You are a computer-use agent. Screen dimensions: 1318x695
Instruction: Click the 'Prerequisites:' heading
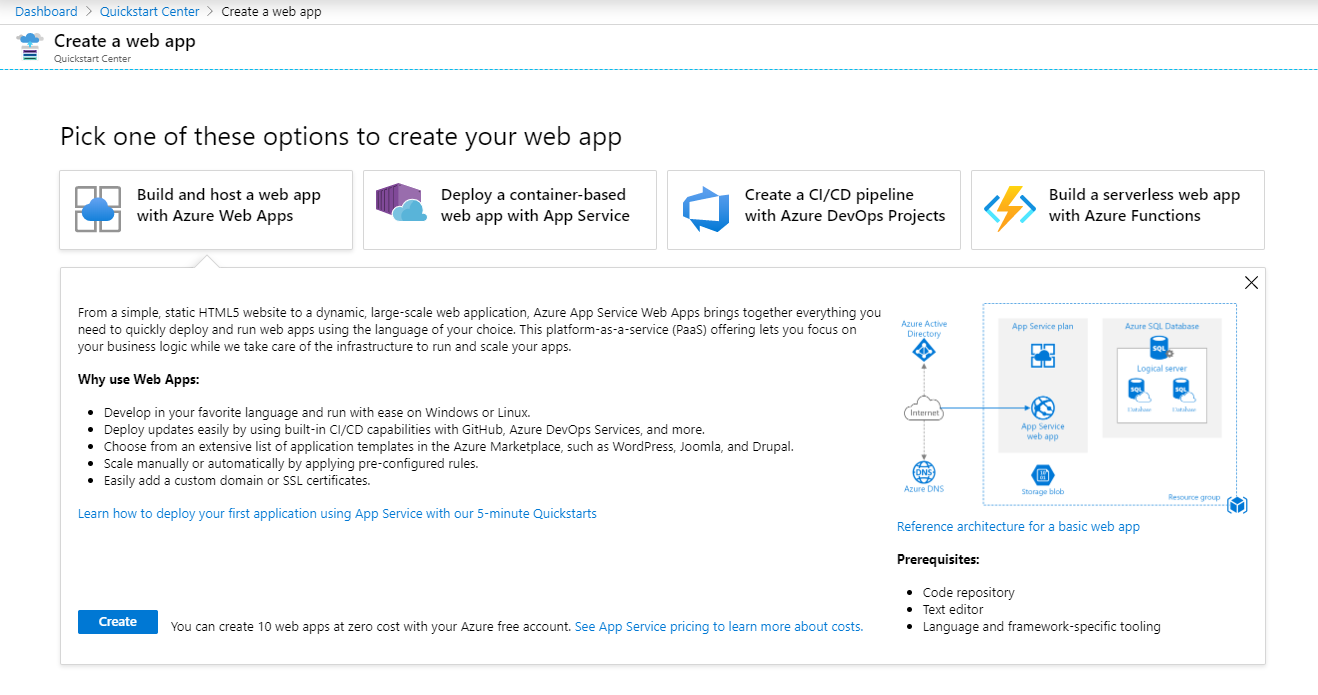pos(938,559)
